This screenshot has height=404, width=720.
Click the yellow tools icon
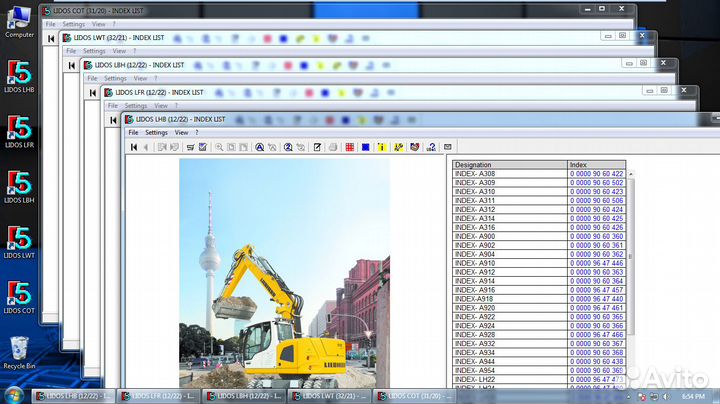[398, 147]
